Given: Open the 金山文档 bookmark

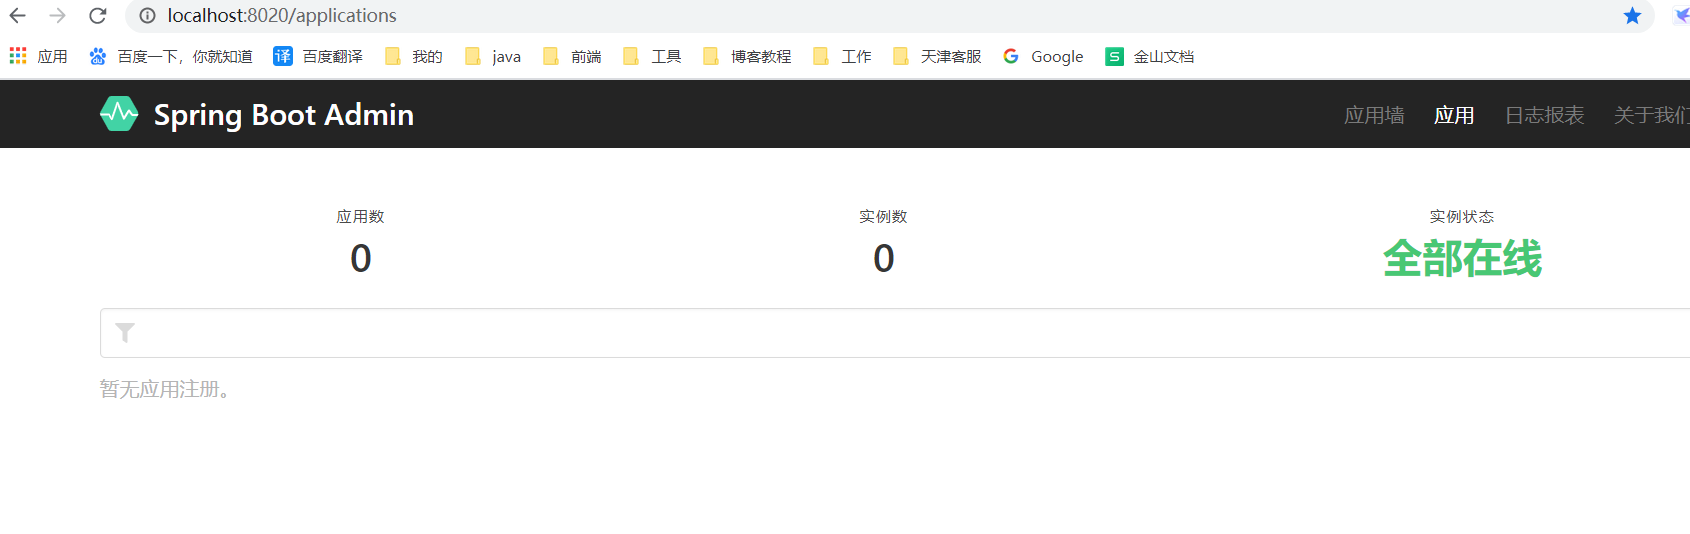Looking at the screenshot, I should pyautogui.click(x=1150, y=57).
